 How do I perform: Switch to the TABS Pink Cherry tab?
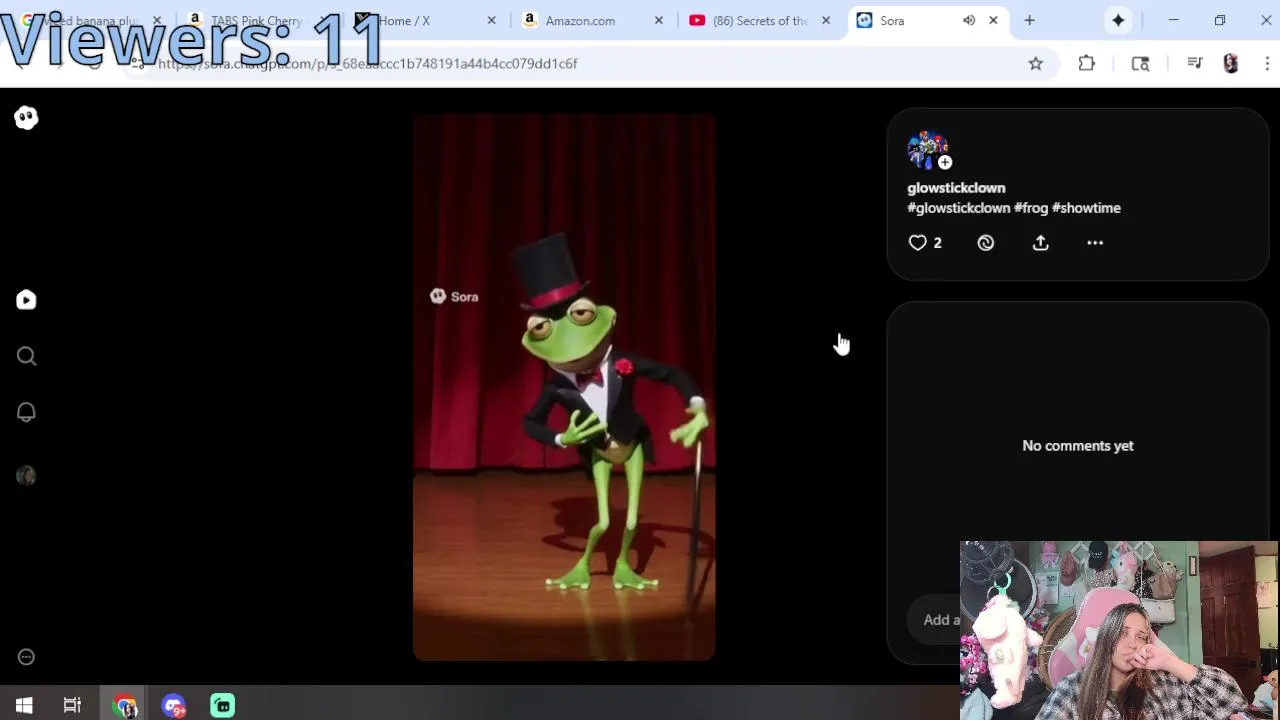pyautogui.click(x=256, y=20)
